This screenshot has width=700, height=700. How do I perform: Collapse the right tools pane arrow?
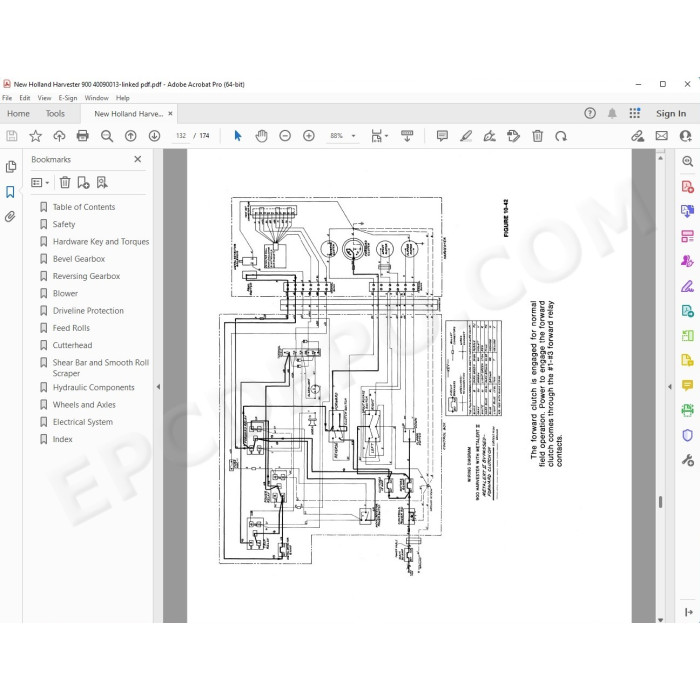670,387
